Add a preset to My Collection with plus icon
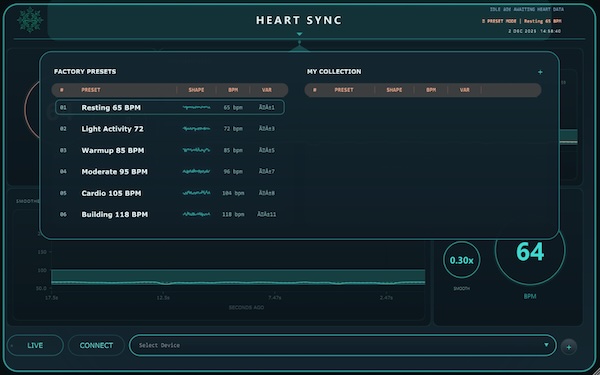 [x=540, y=72]
